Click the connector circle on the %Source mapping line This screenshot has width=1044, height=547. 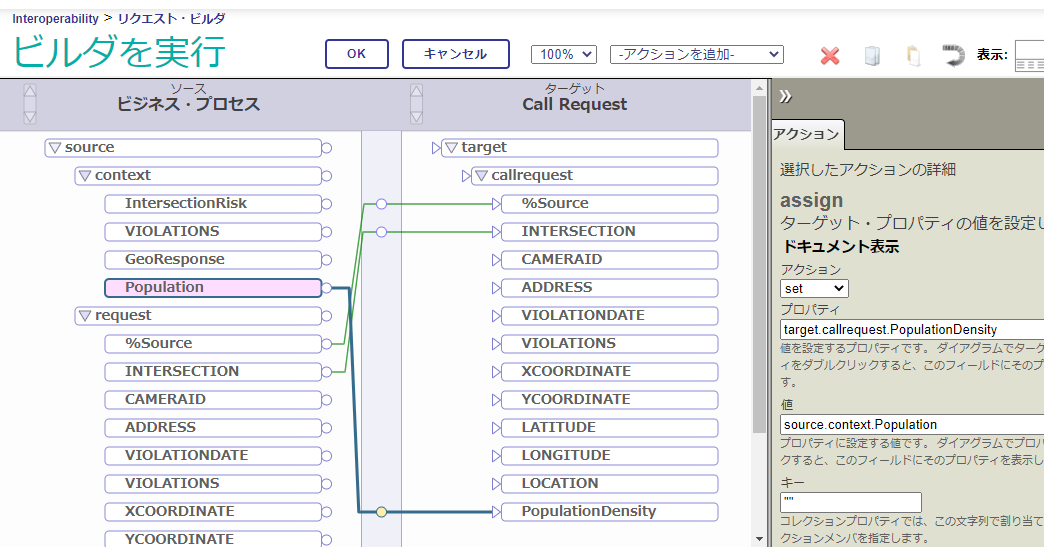point(381,204)
